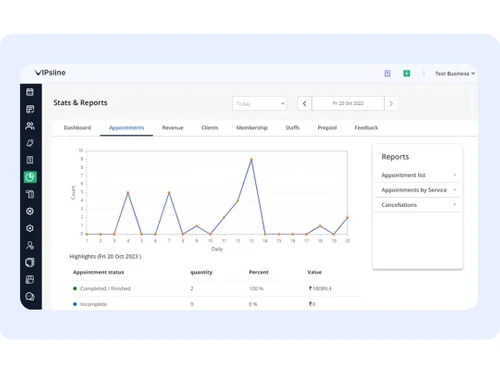Open the invoice document icon in sidebar
This screenshot has width=500, height=375.
point(30,160)
